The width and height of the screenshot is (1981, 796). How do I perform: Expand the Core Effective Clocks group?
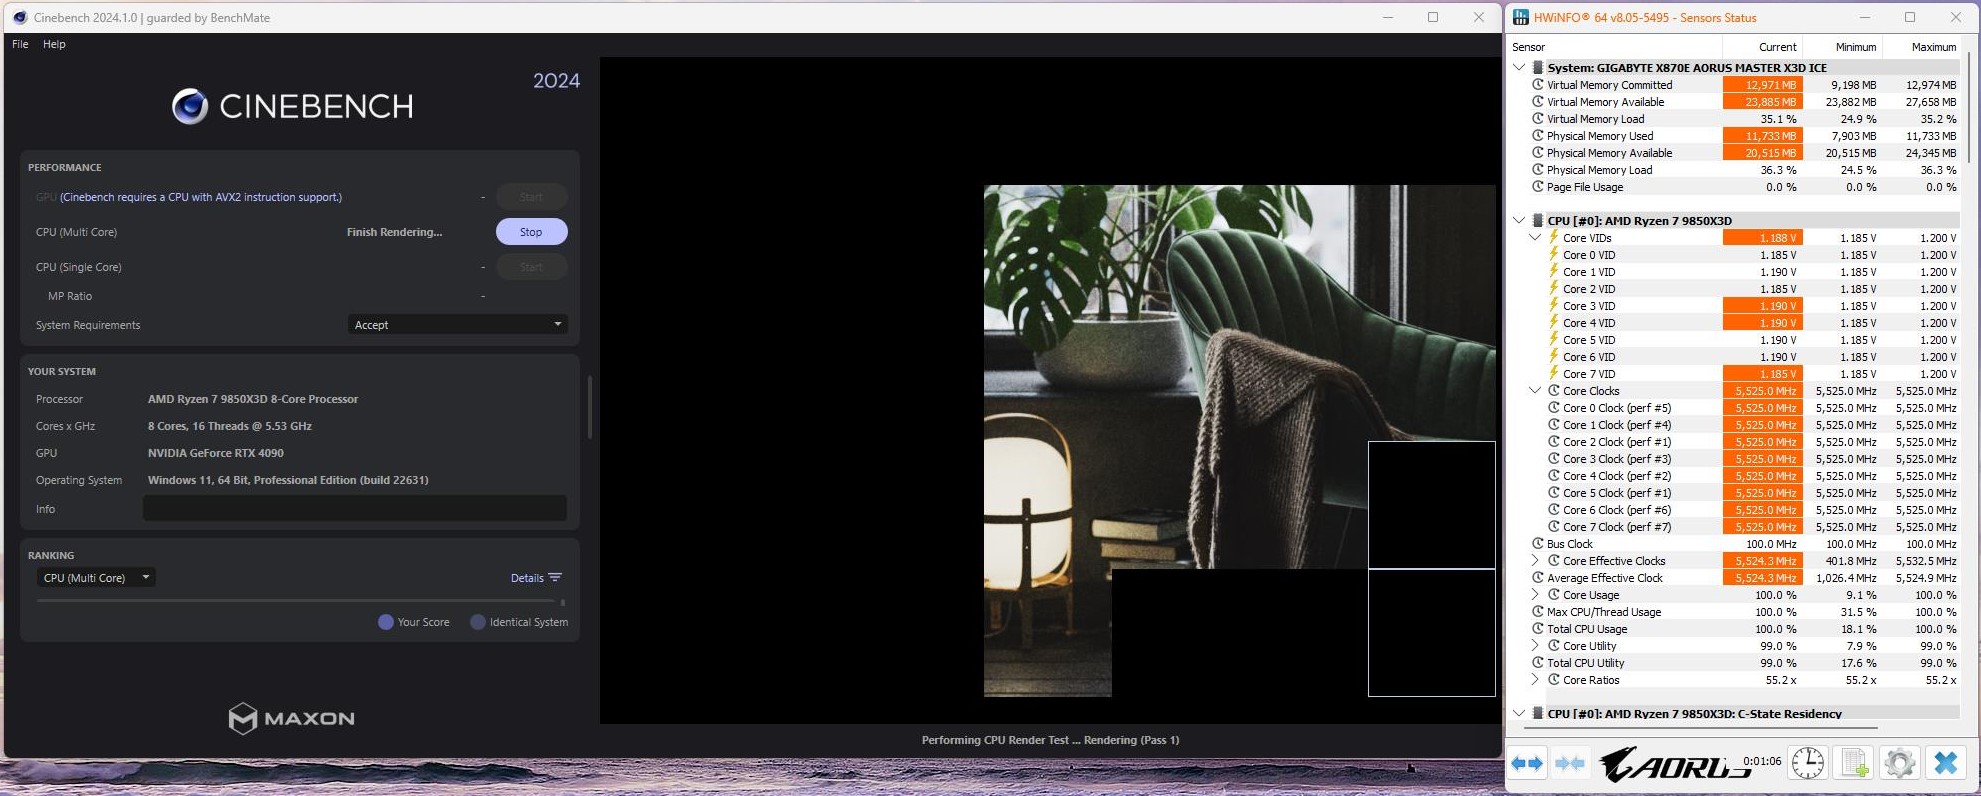[1535, 561]
